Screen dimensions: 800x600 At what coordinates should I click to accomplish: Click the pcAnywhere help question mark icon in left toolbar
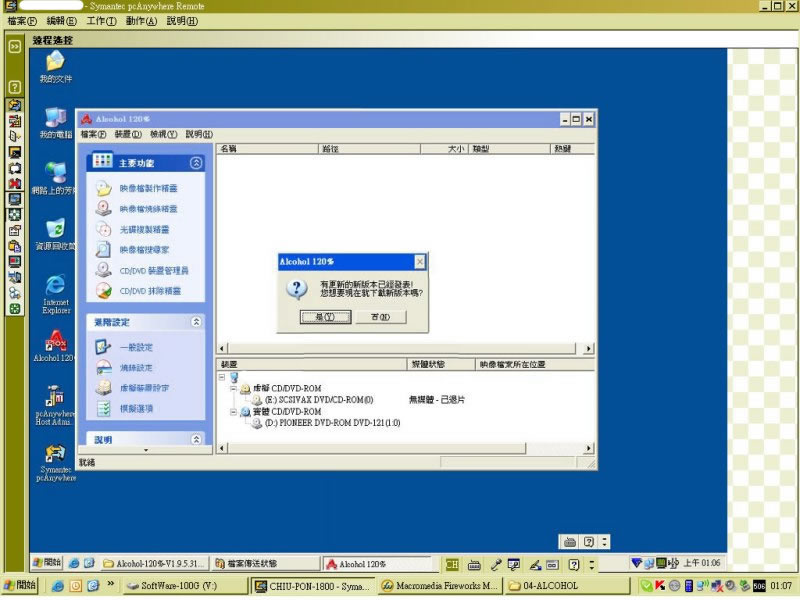[x=15, y=87]
